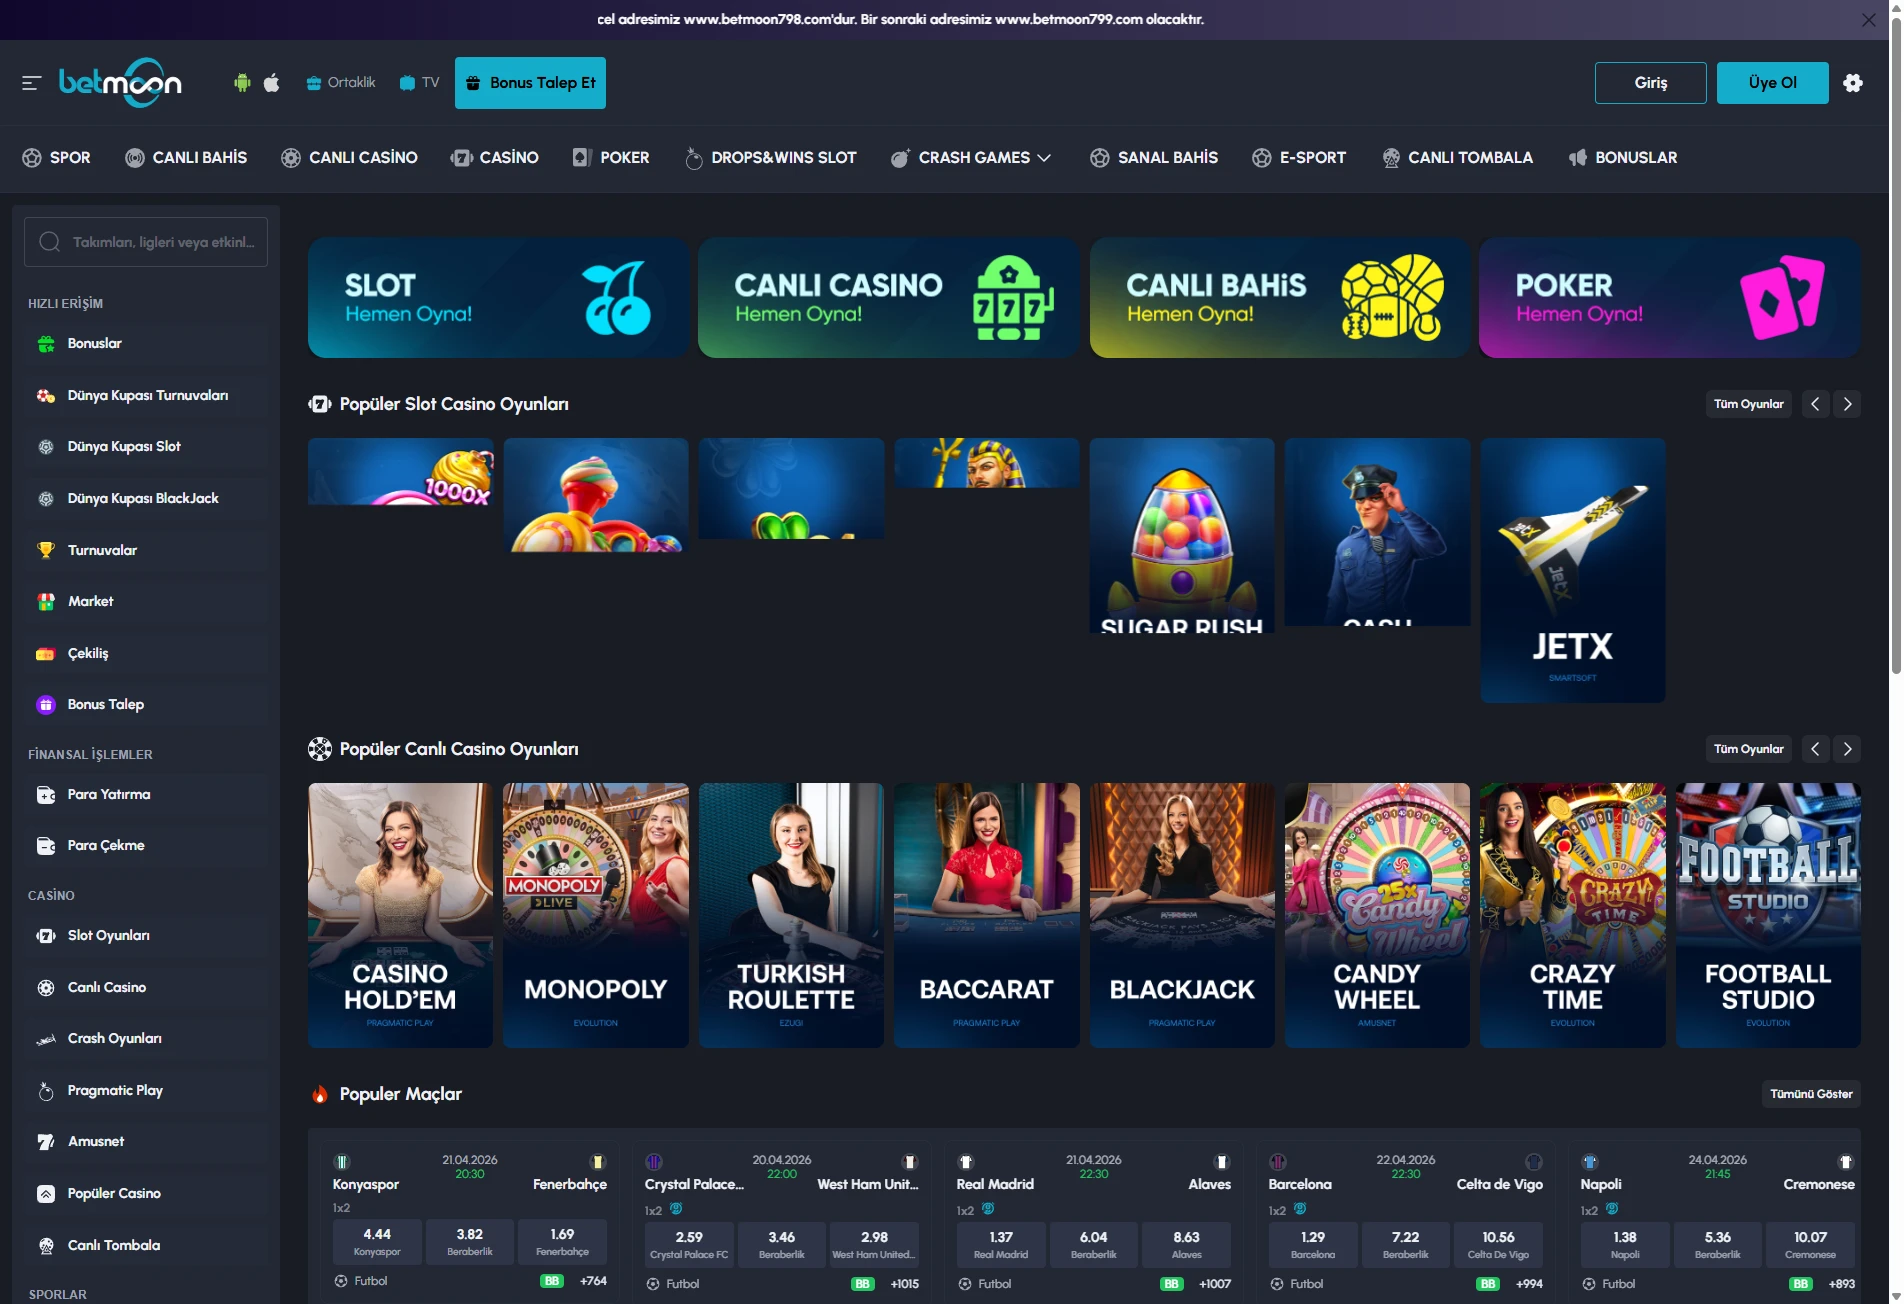
Task: Expand the CRASH GAMES dropdown
Action: pos(971,158)
